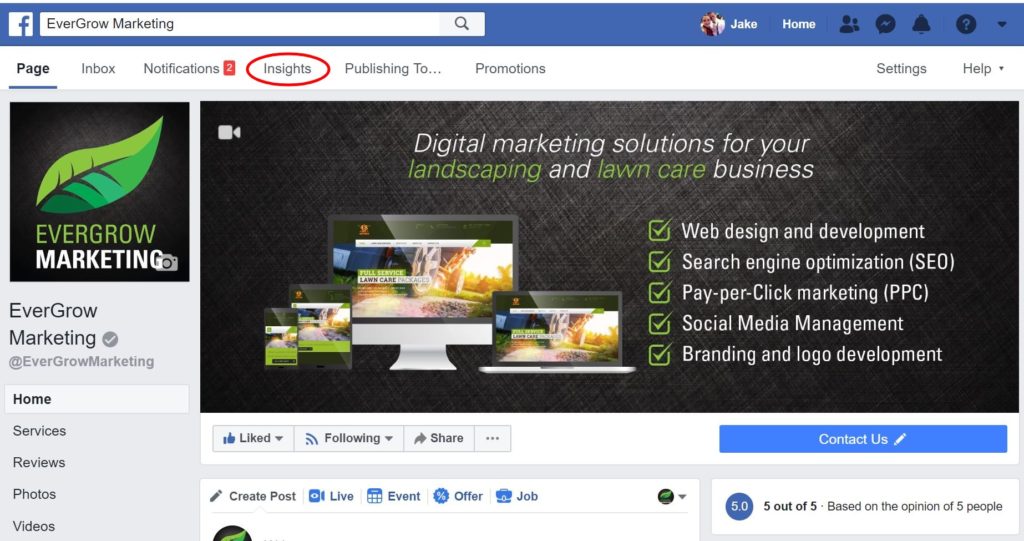
Task: Click the EverGrow Marketing search field
Action: coord(240,24)
